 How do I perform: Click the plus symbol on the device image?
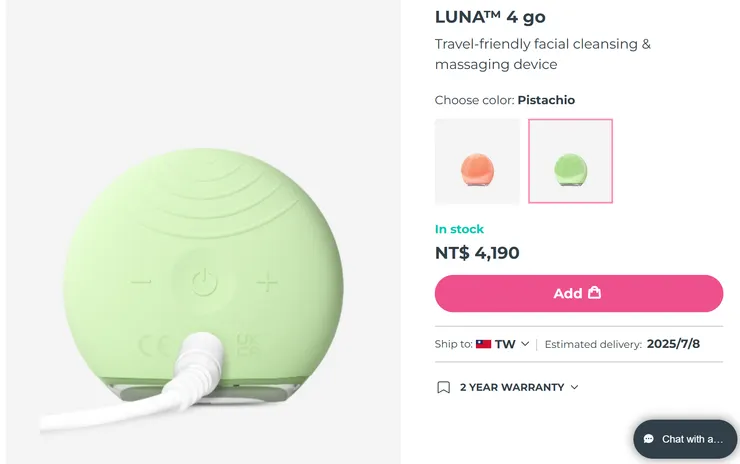coord(267,282)
